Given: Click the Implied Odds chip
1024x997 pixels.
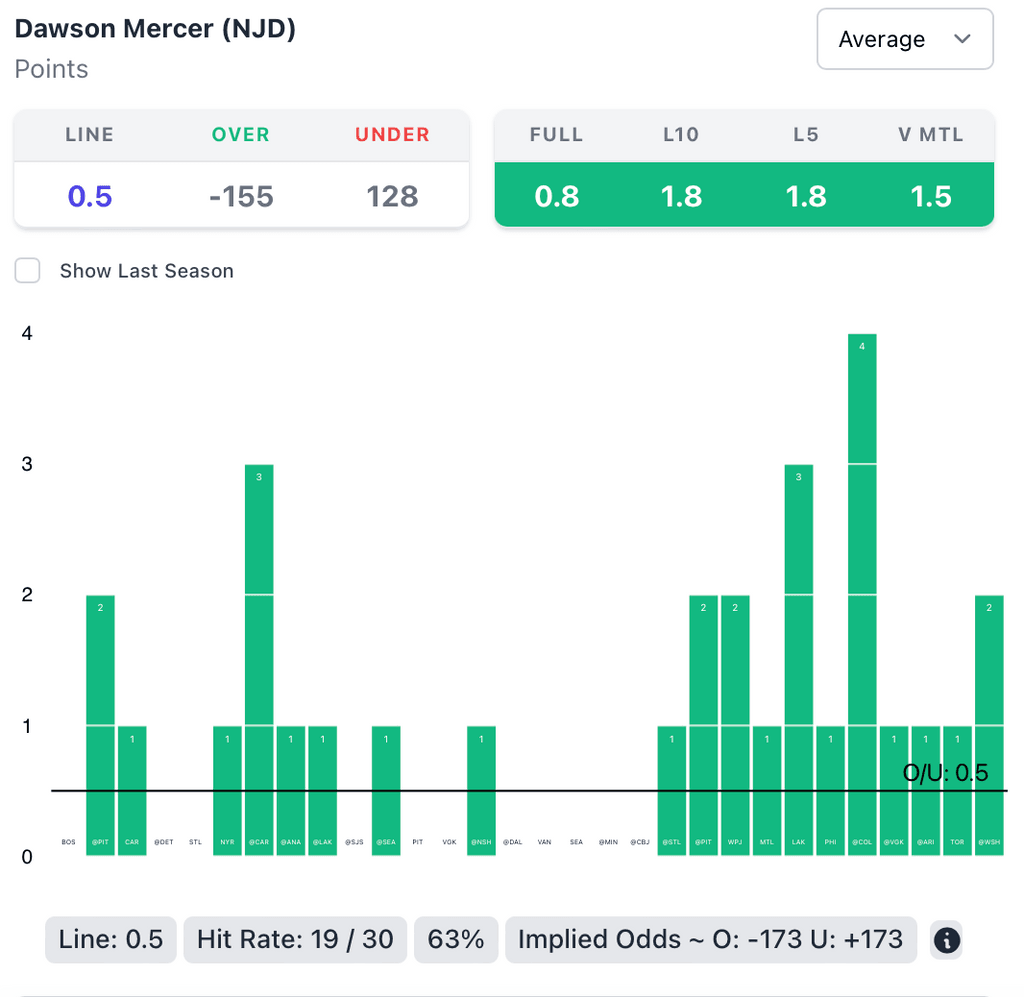Looking at the screenshot, I should pos(710,940).
